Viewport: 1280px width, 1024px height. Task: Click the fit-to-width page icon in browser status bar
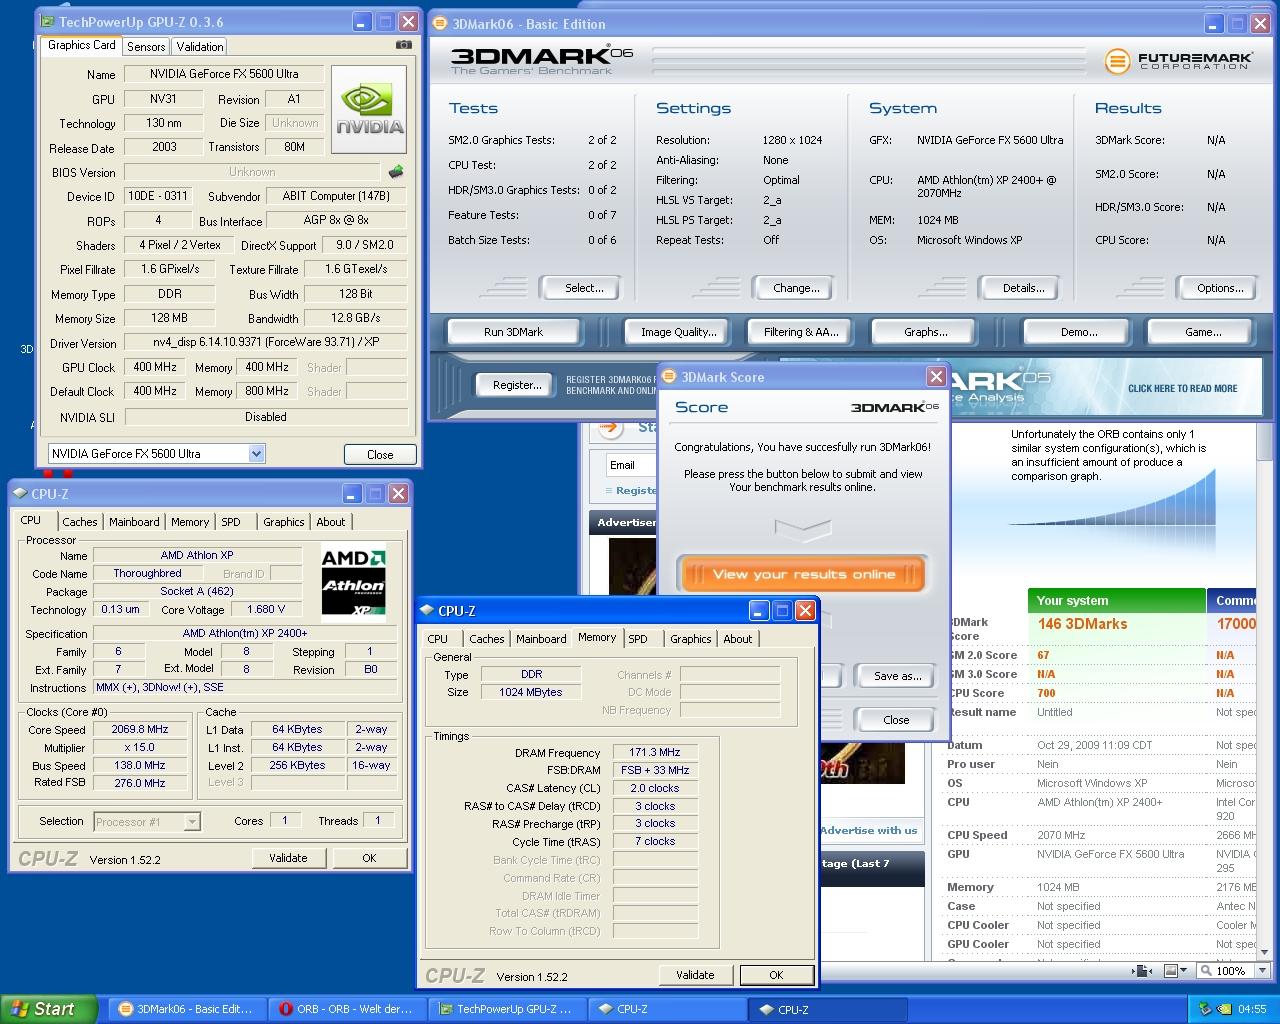(1141, 971)
